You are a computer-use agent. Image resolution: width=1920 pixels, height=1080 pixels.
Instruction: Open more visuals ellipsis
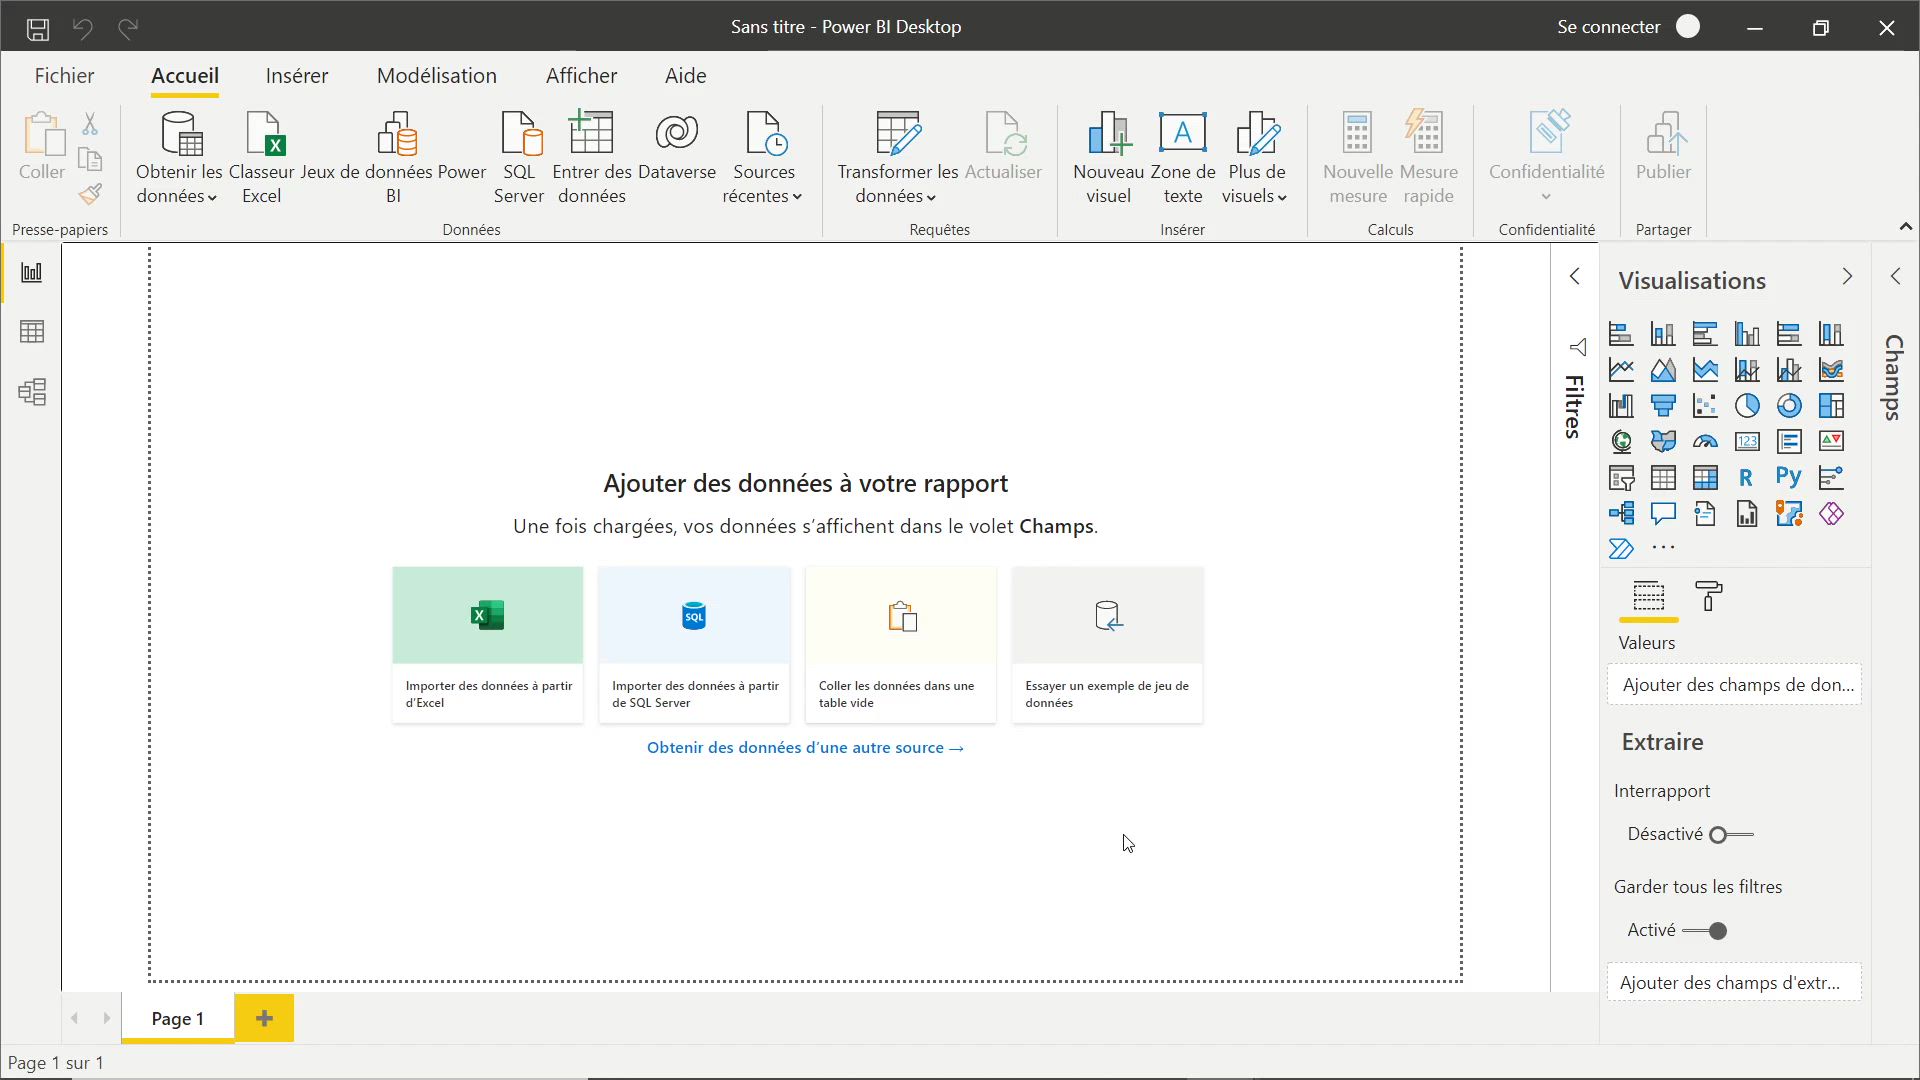point(1663,548)
